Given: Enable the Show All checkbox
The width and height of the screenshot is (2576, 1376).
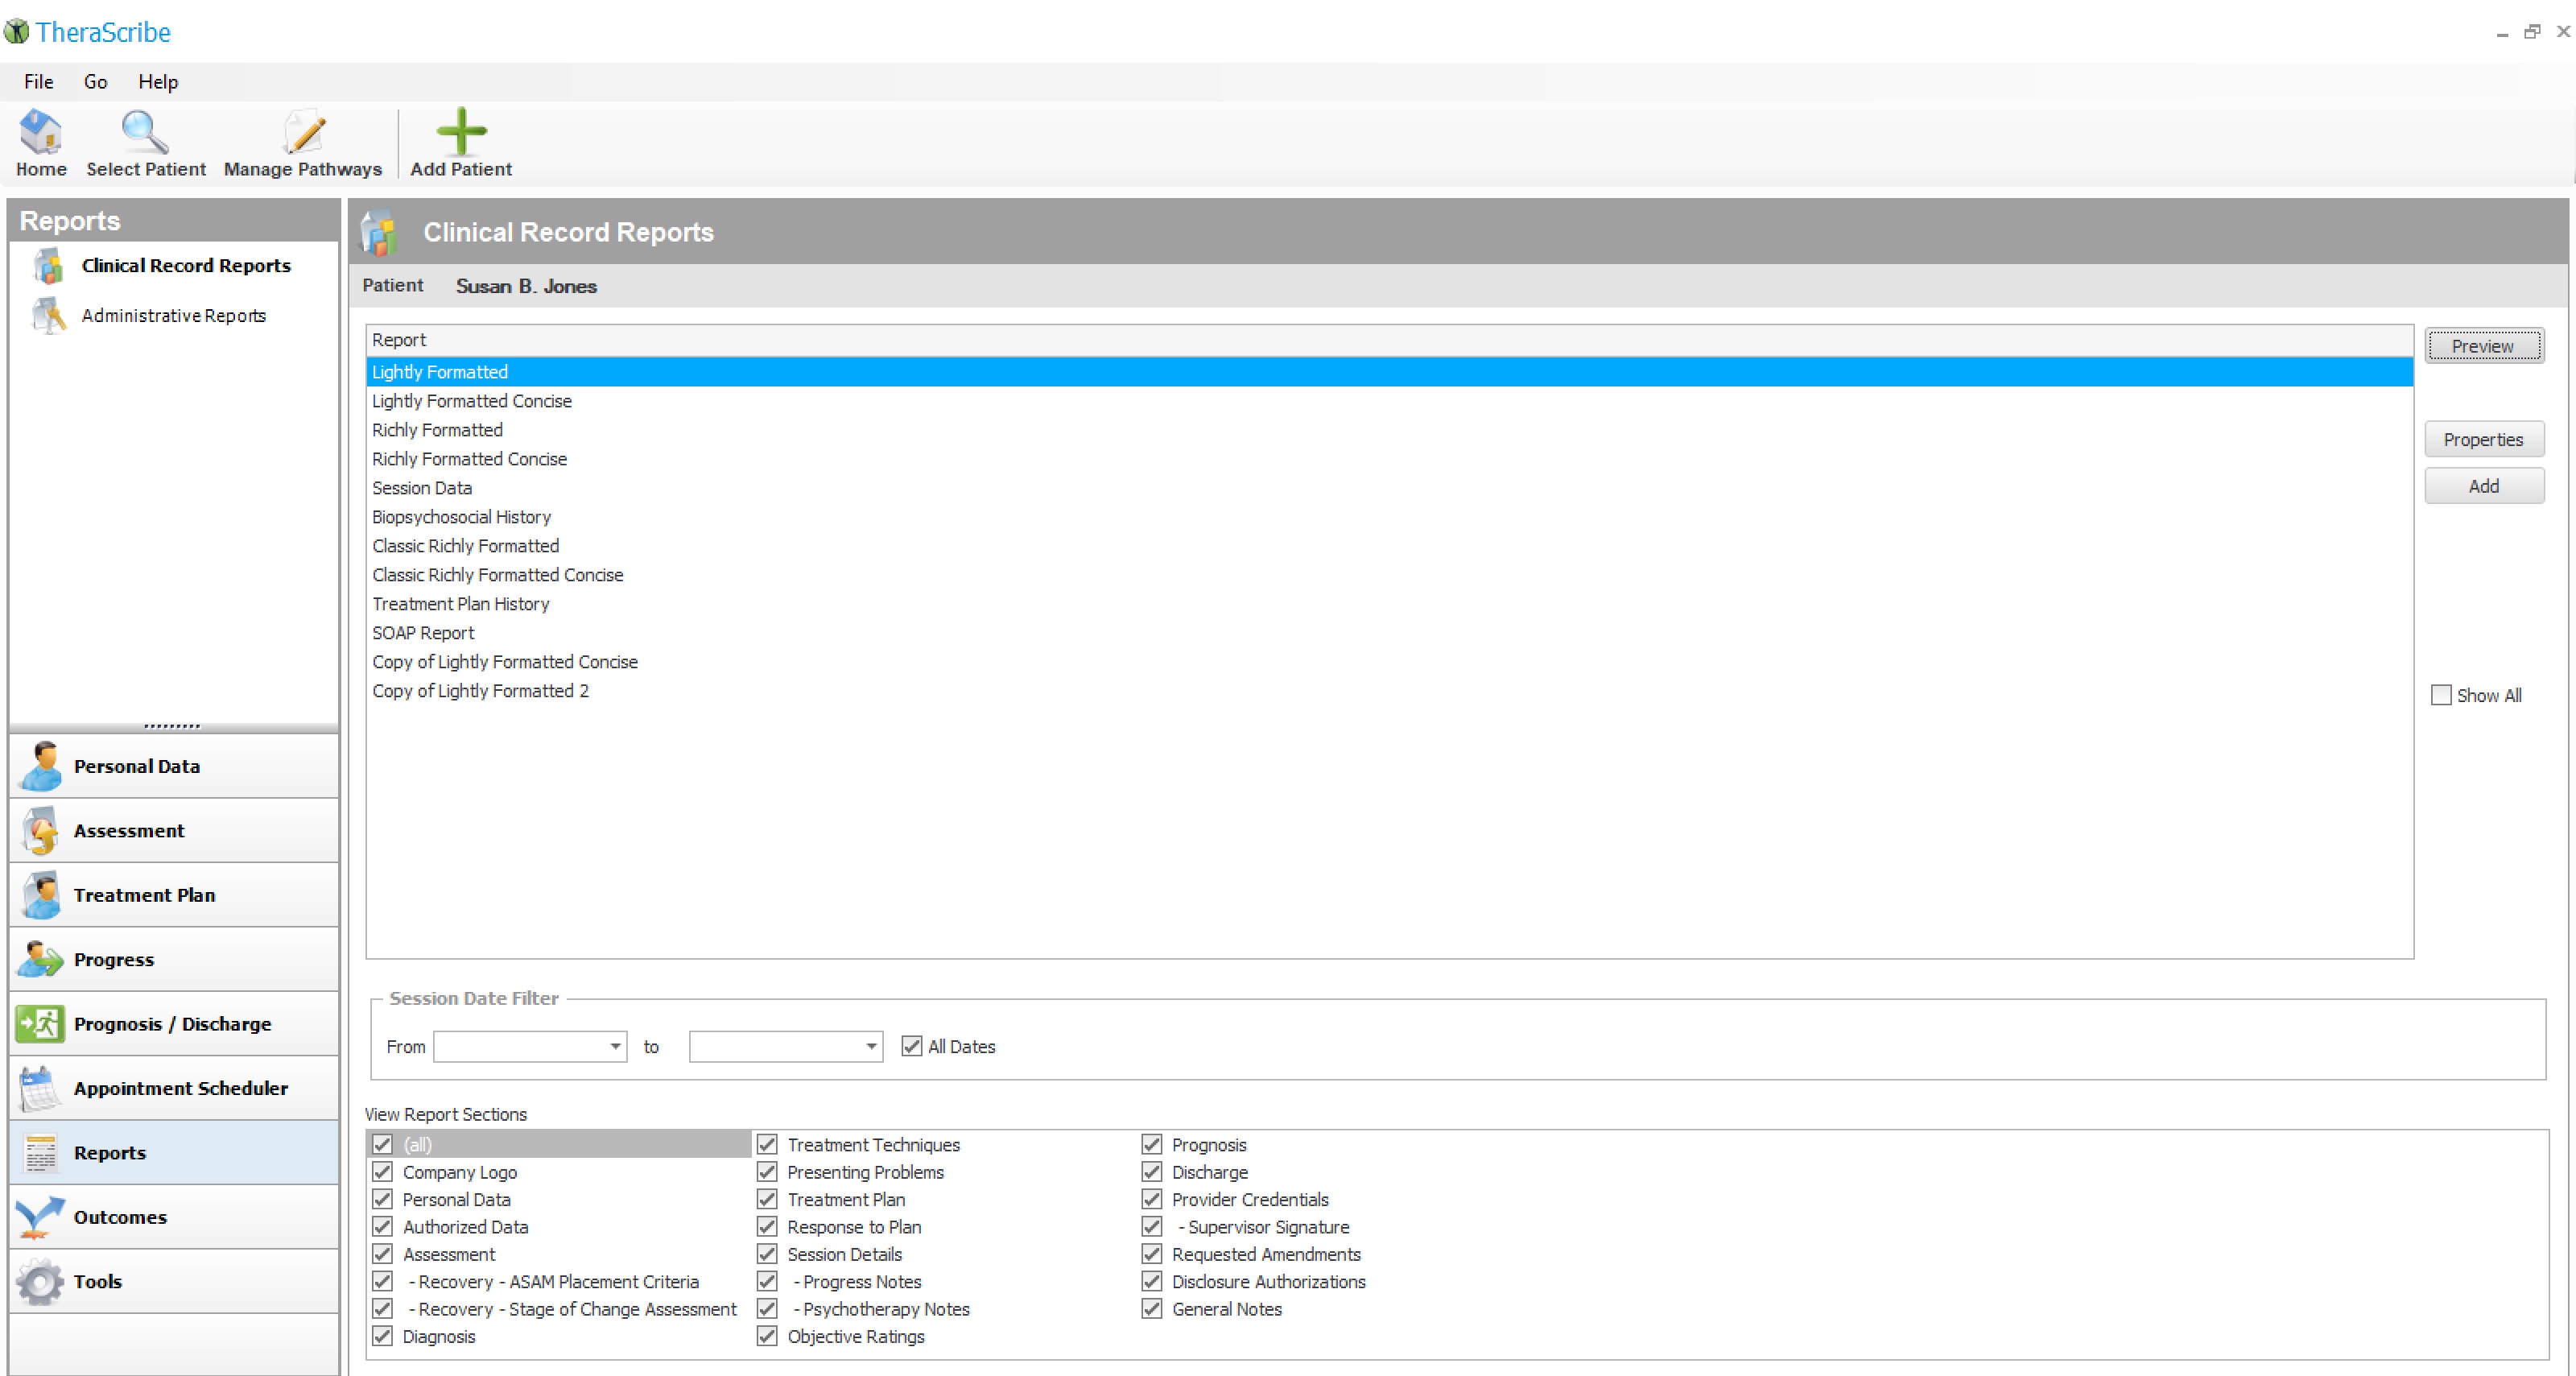Looking at the screenshot, I should click(x=2441, y=695).
